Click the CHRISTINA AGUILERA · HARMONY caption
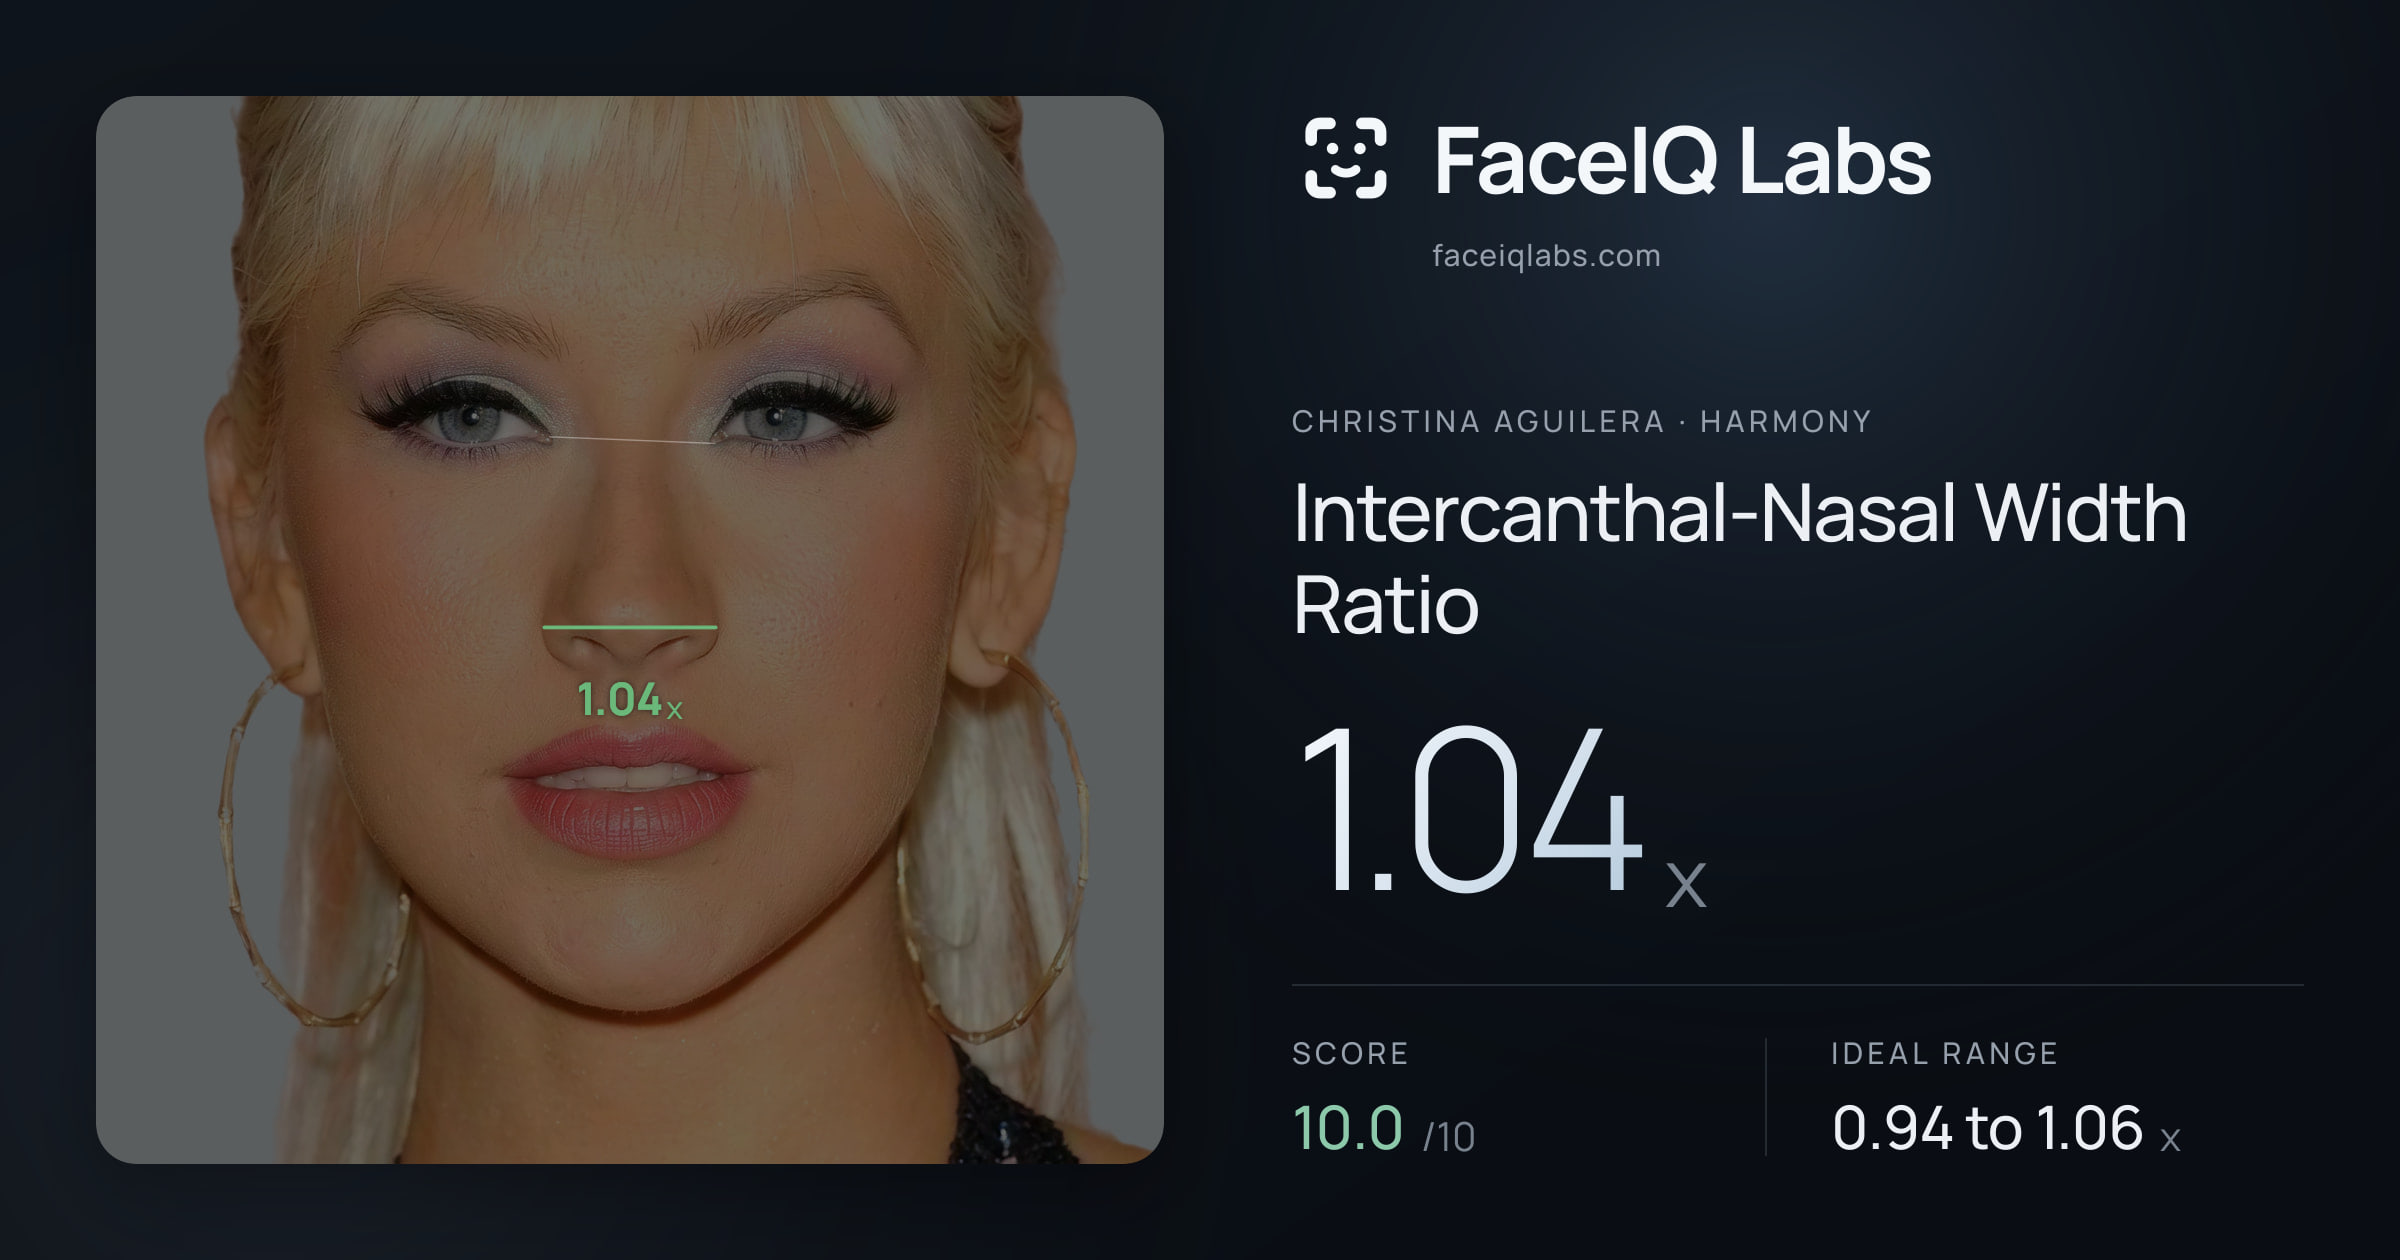 (1581, 422)
